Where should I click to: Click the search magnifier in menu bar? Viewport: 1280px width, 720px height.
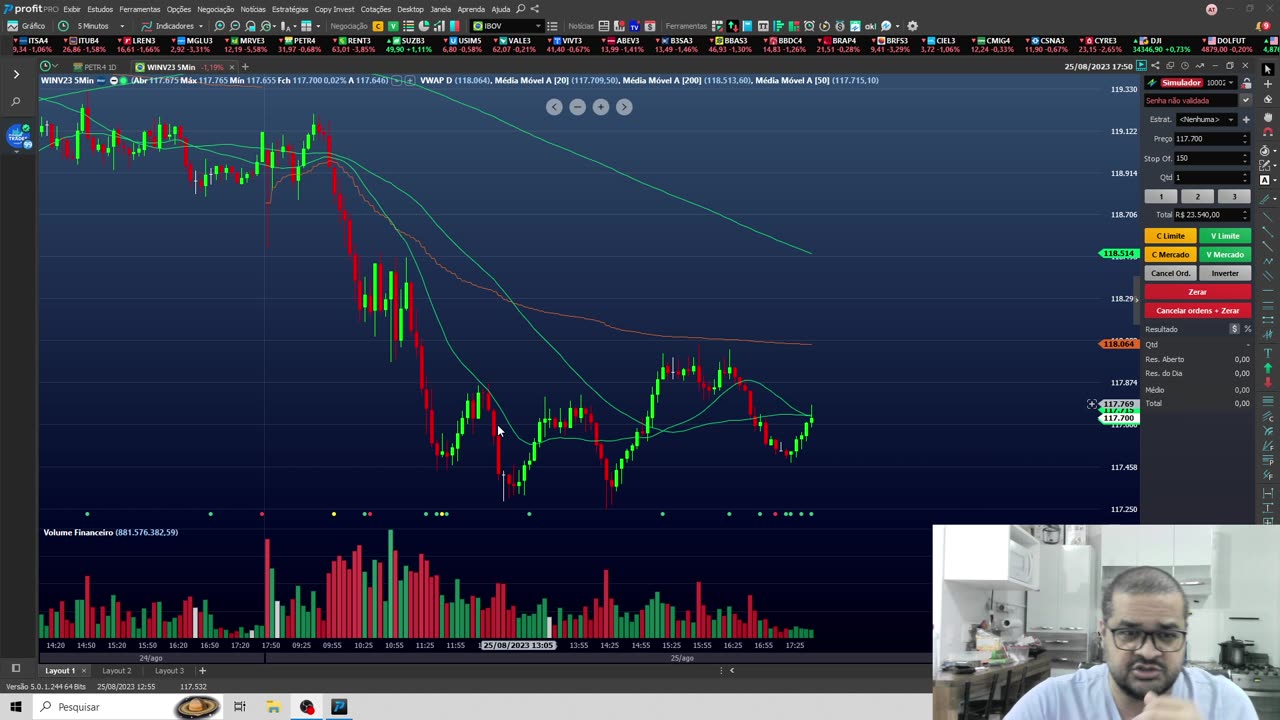pos(521,9)
